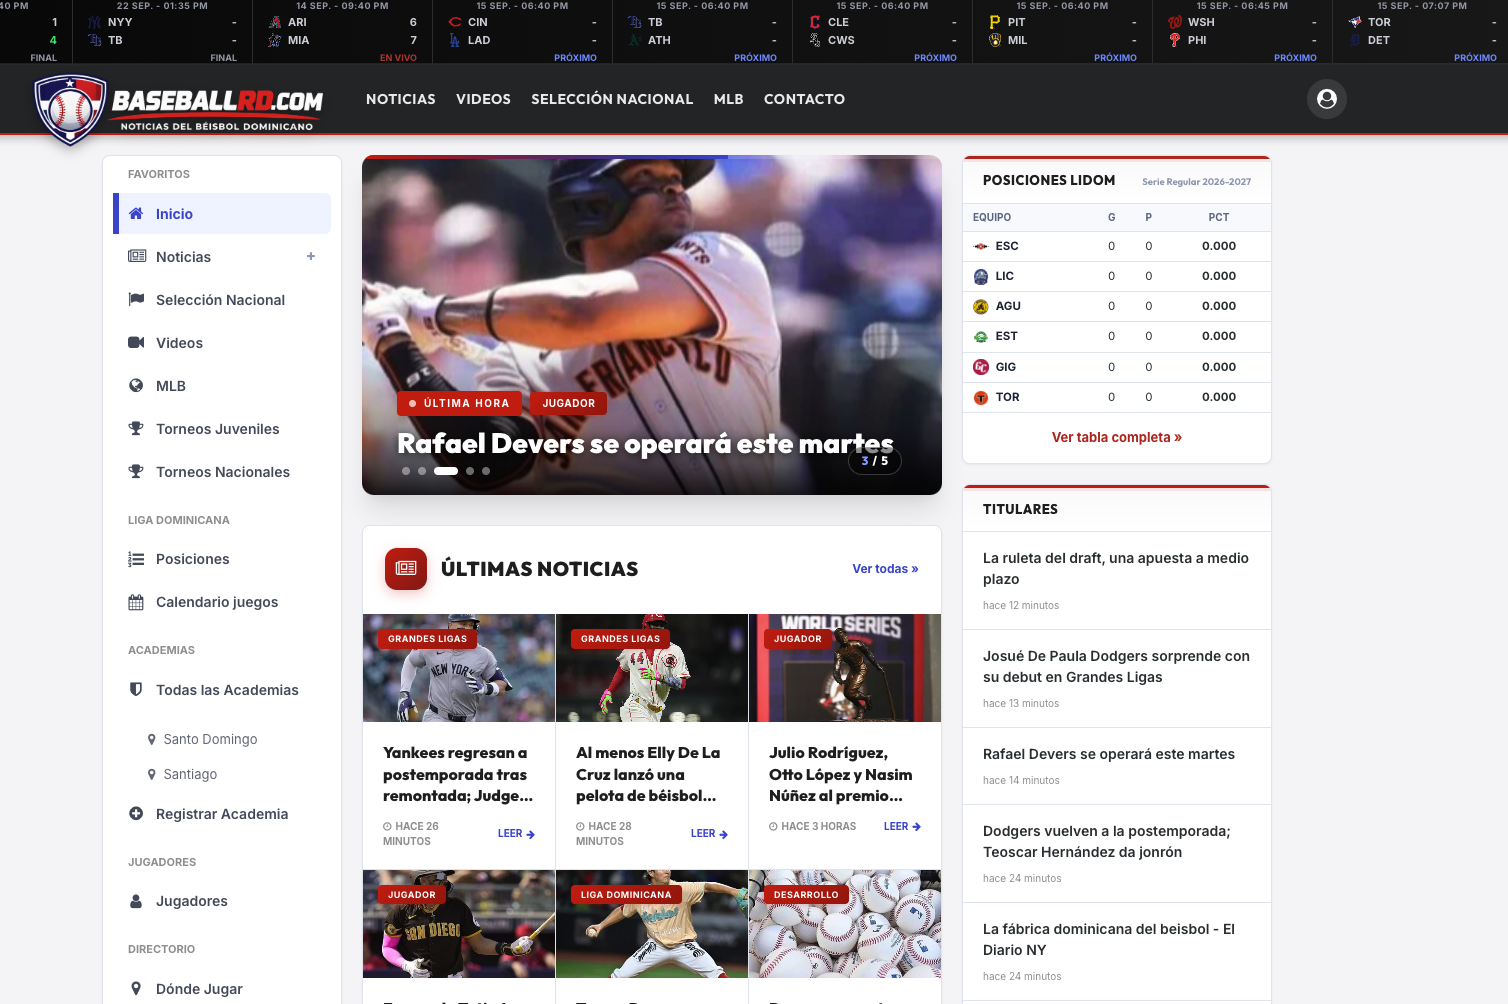Viewport: 1508px width, 1004px height.
Task: Click the ARI vs MIA live game score
Action: coord(343,31)
